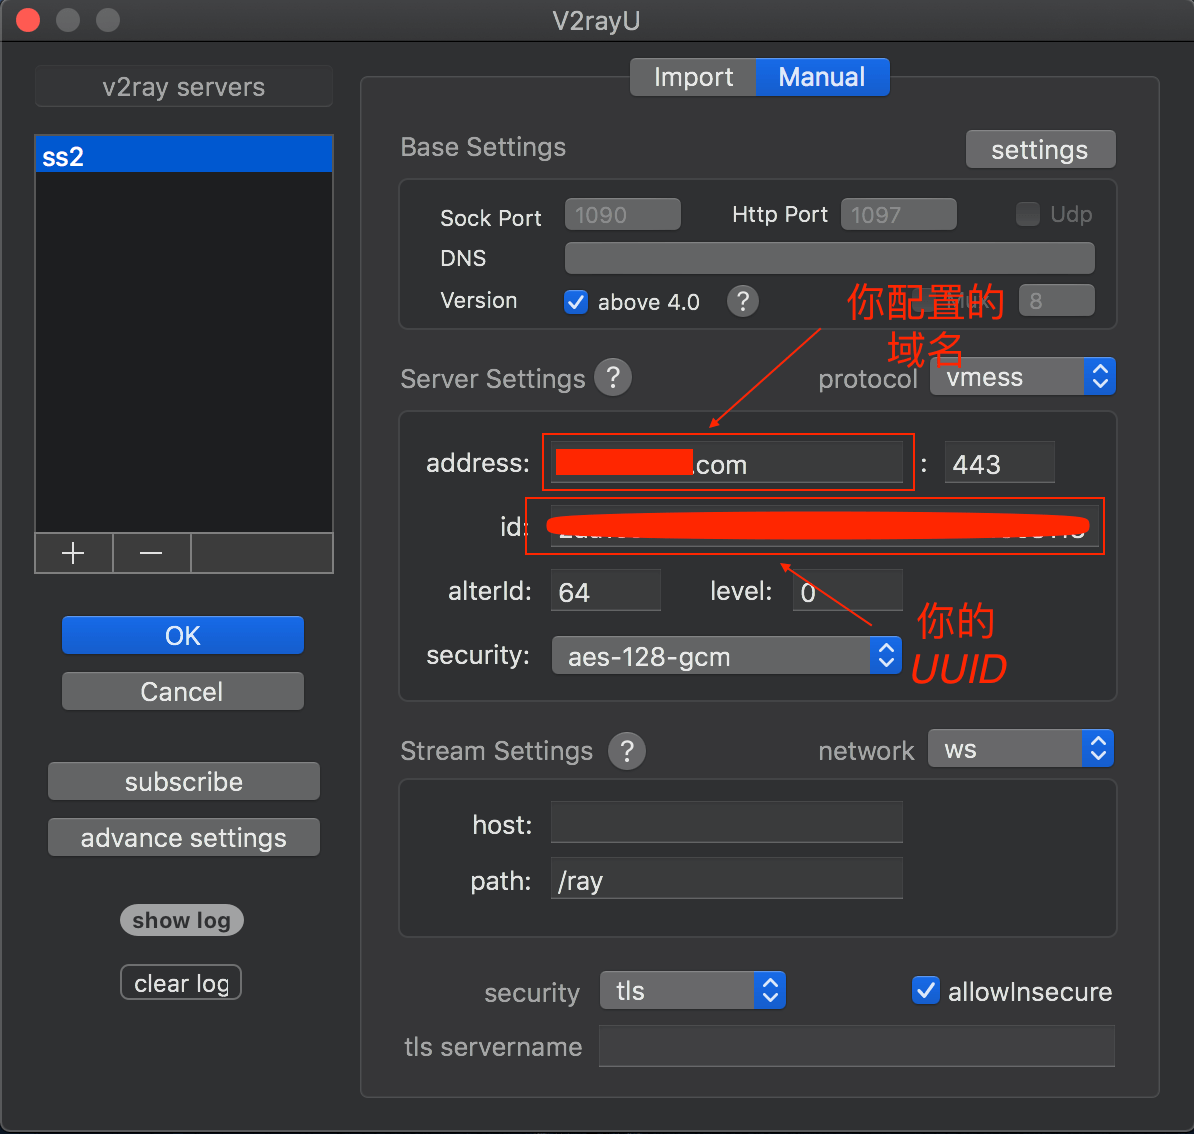Open the network ws dropdown
Screen dimensions: 1194x1134
tap(1020, 749)
